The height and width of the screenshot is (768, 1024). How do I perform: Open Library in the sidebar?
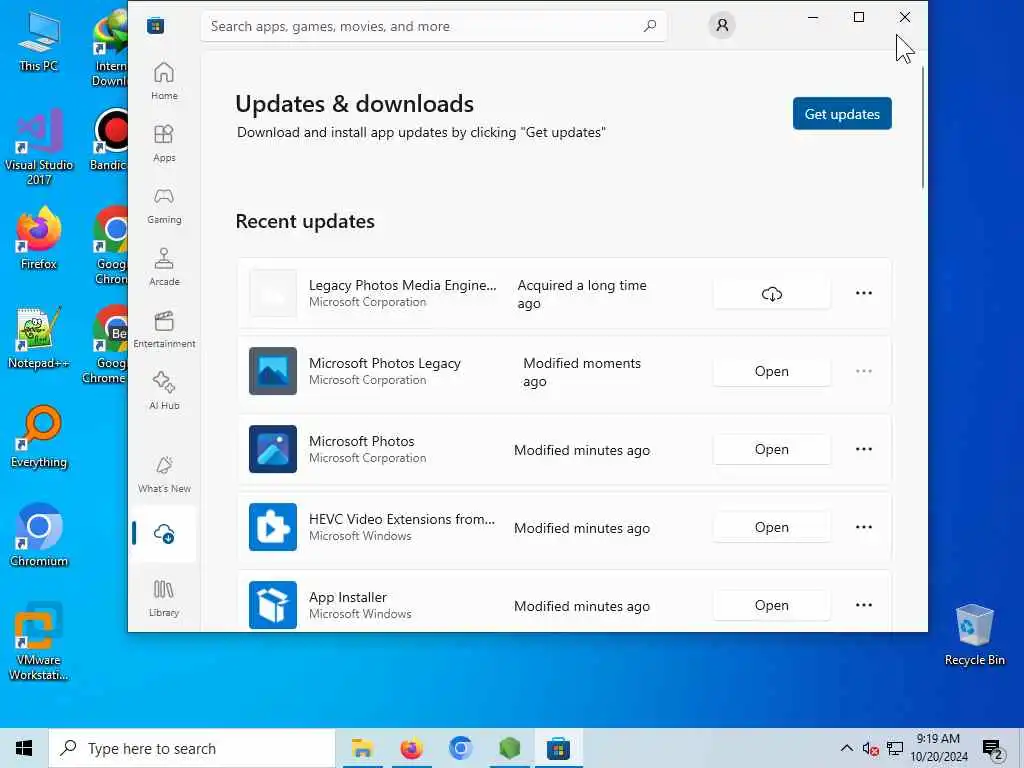(x=164, y=598)
